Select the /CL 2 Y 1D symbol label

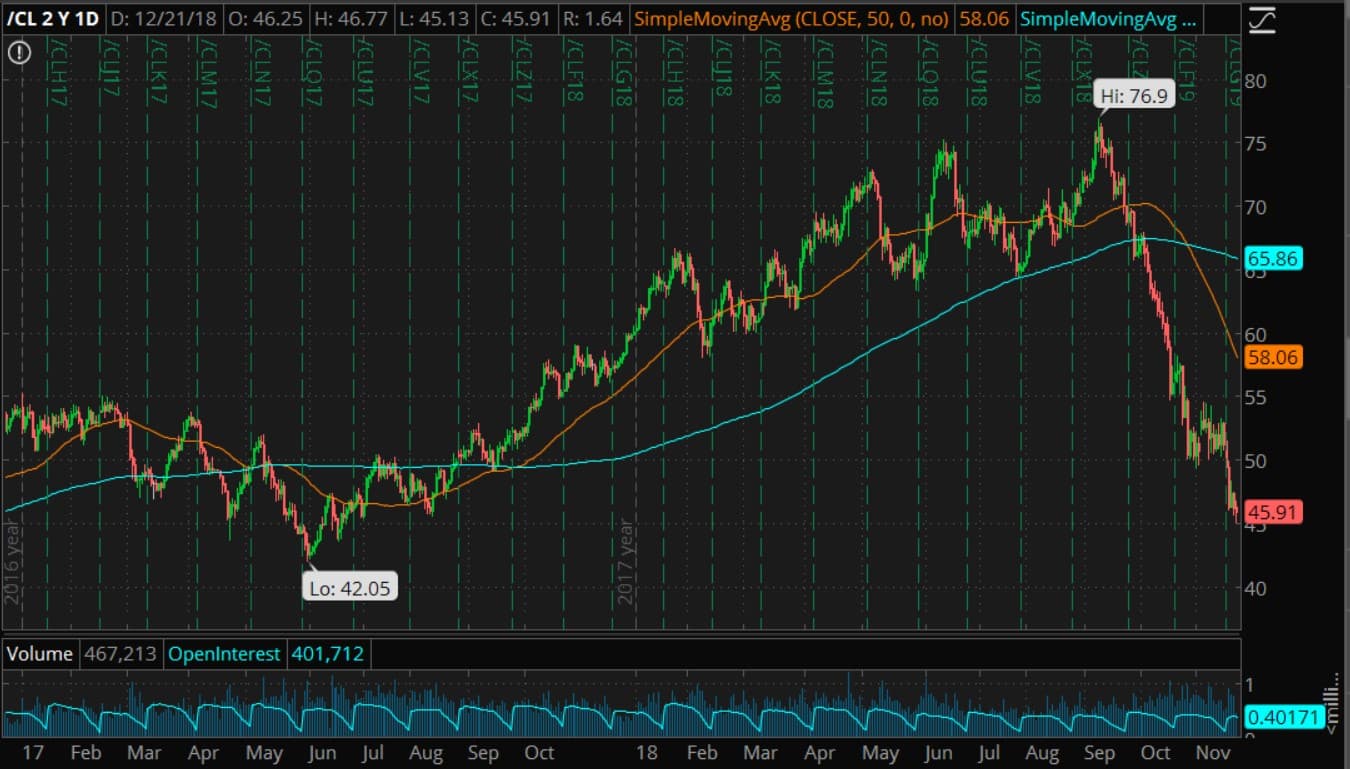pyautogui.click(x=53, y=18)
